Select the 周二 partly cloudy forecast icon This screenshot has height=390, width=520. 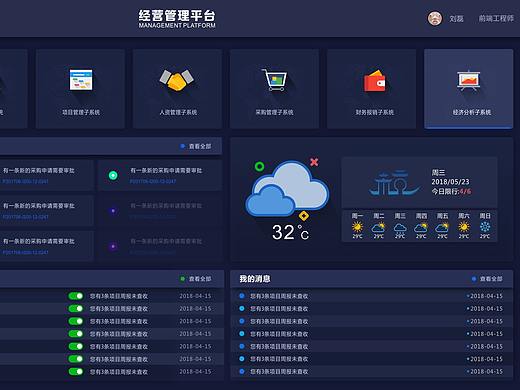pyautogui.click(x=378, y=227)
